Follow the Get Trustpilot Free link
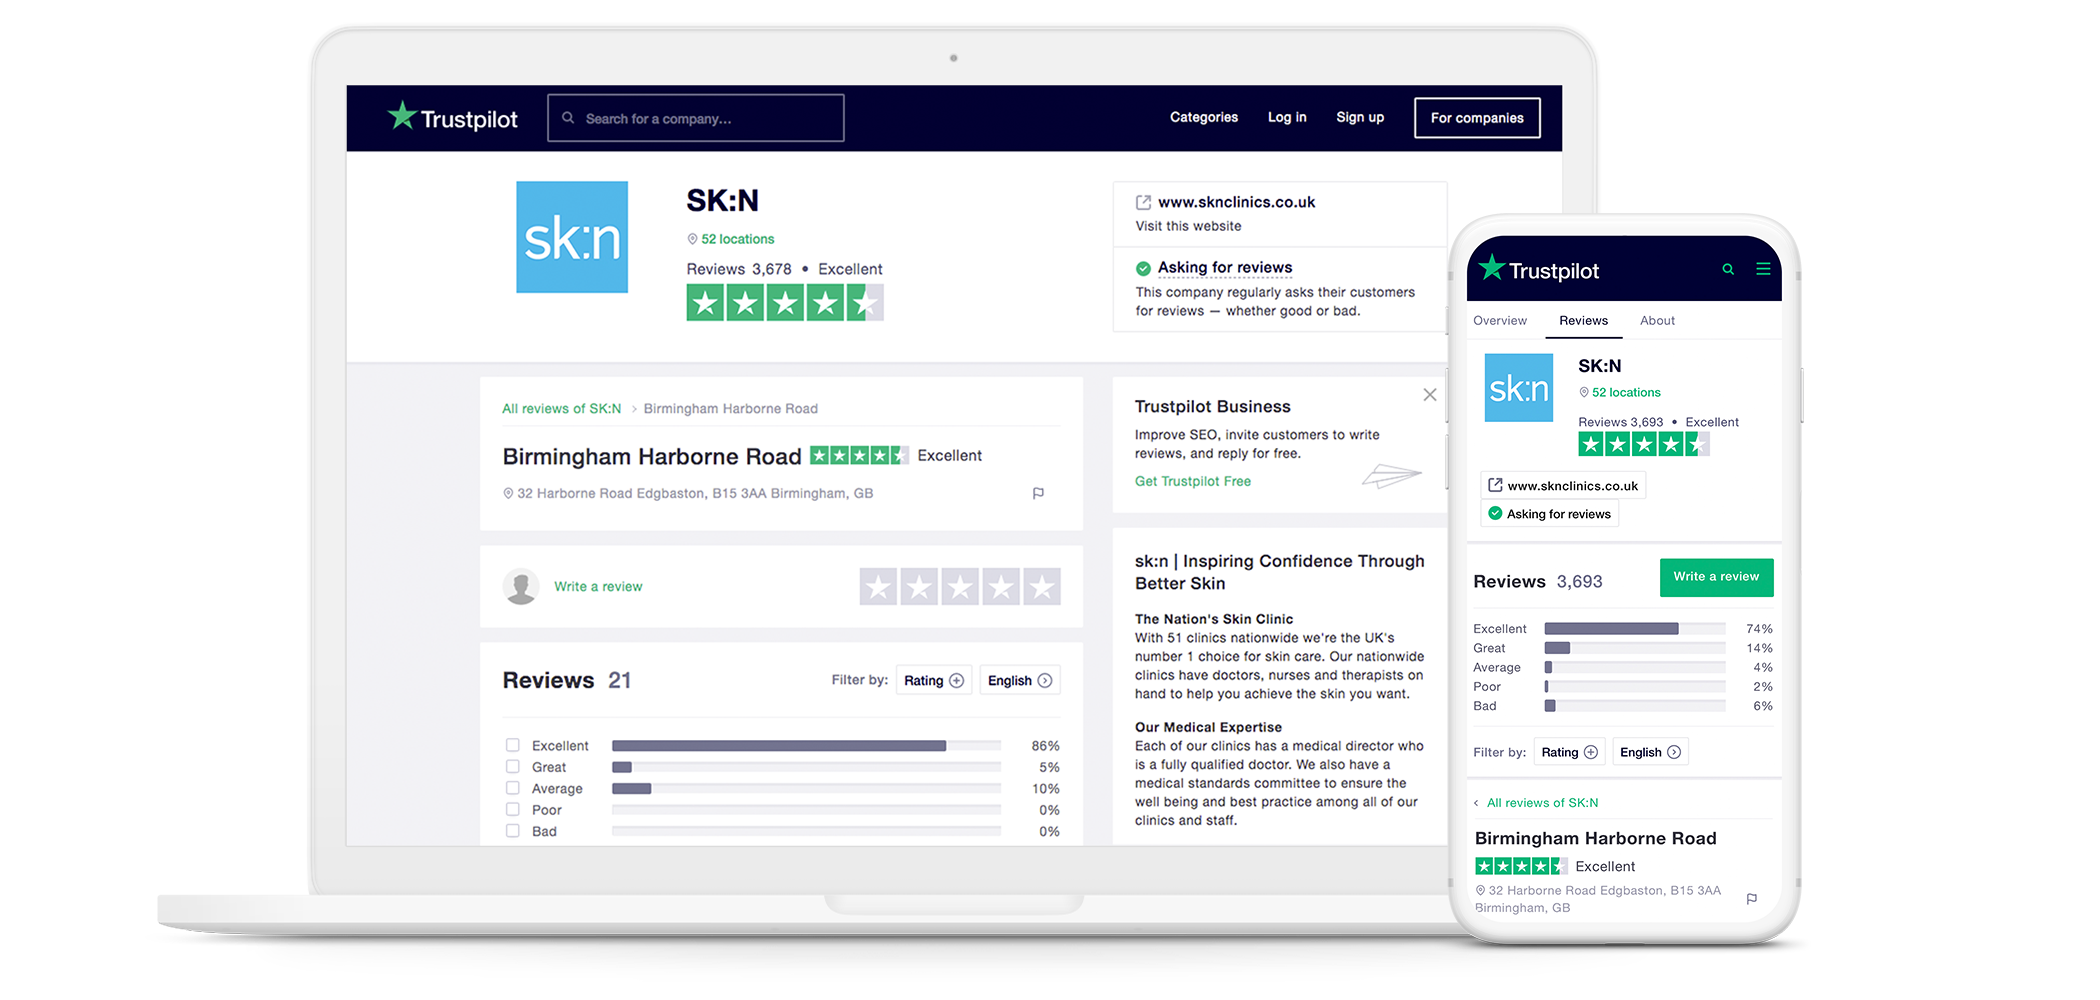The height and width of the screenshot is (1000, 2100). [1192, 481]
